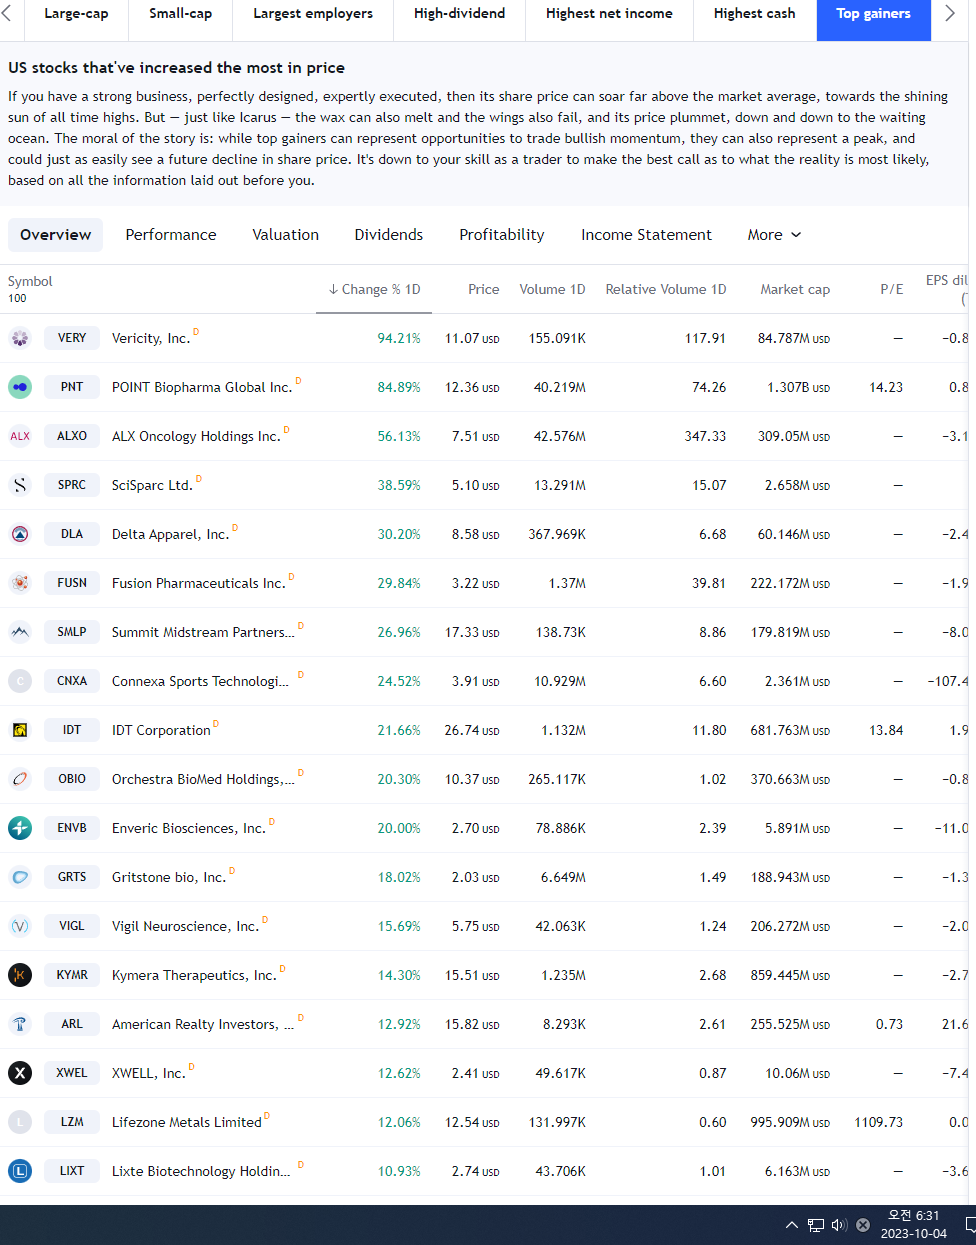The width and height of the screenshot is (976, 1245).
Task: Open the taskbar clock and date
Action: 913,1225
